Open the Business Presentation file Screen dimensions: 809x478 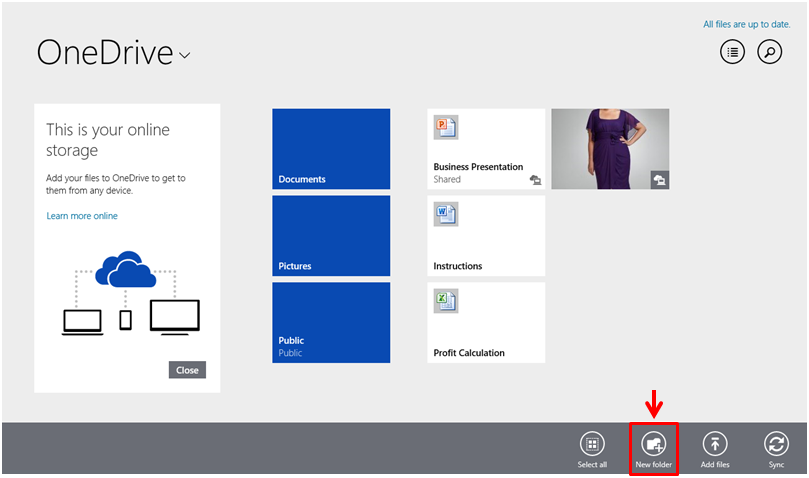coord(486,149)
